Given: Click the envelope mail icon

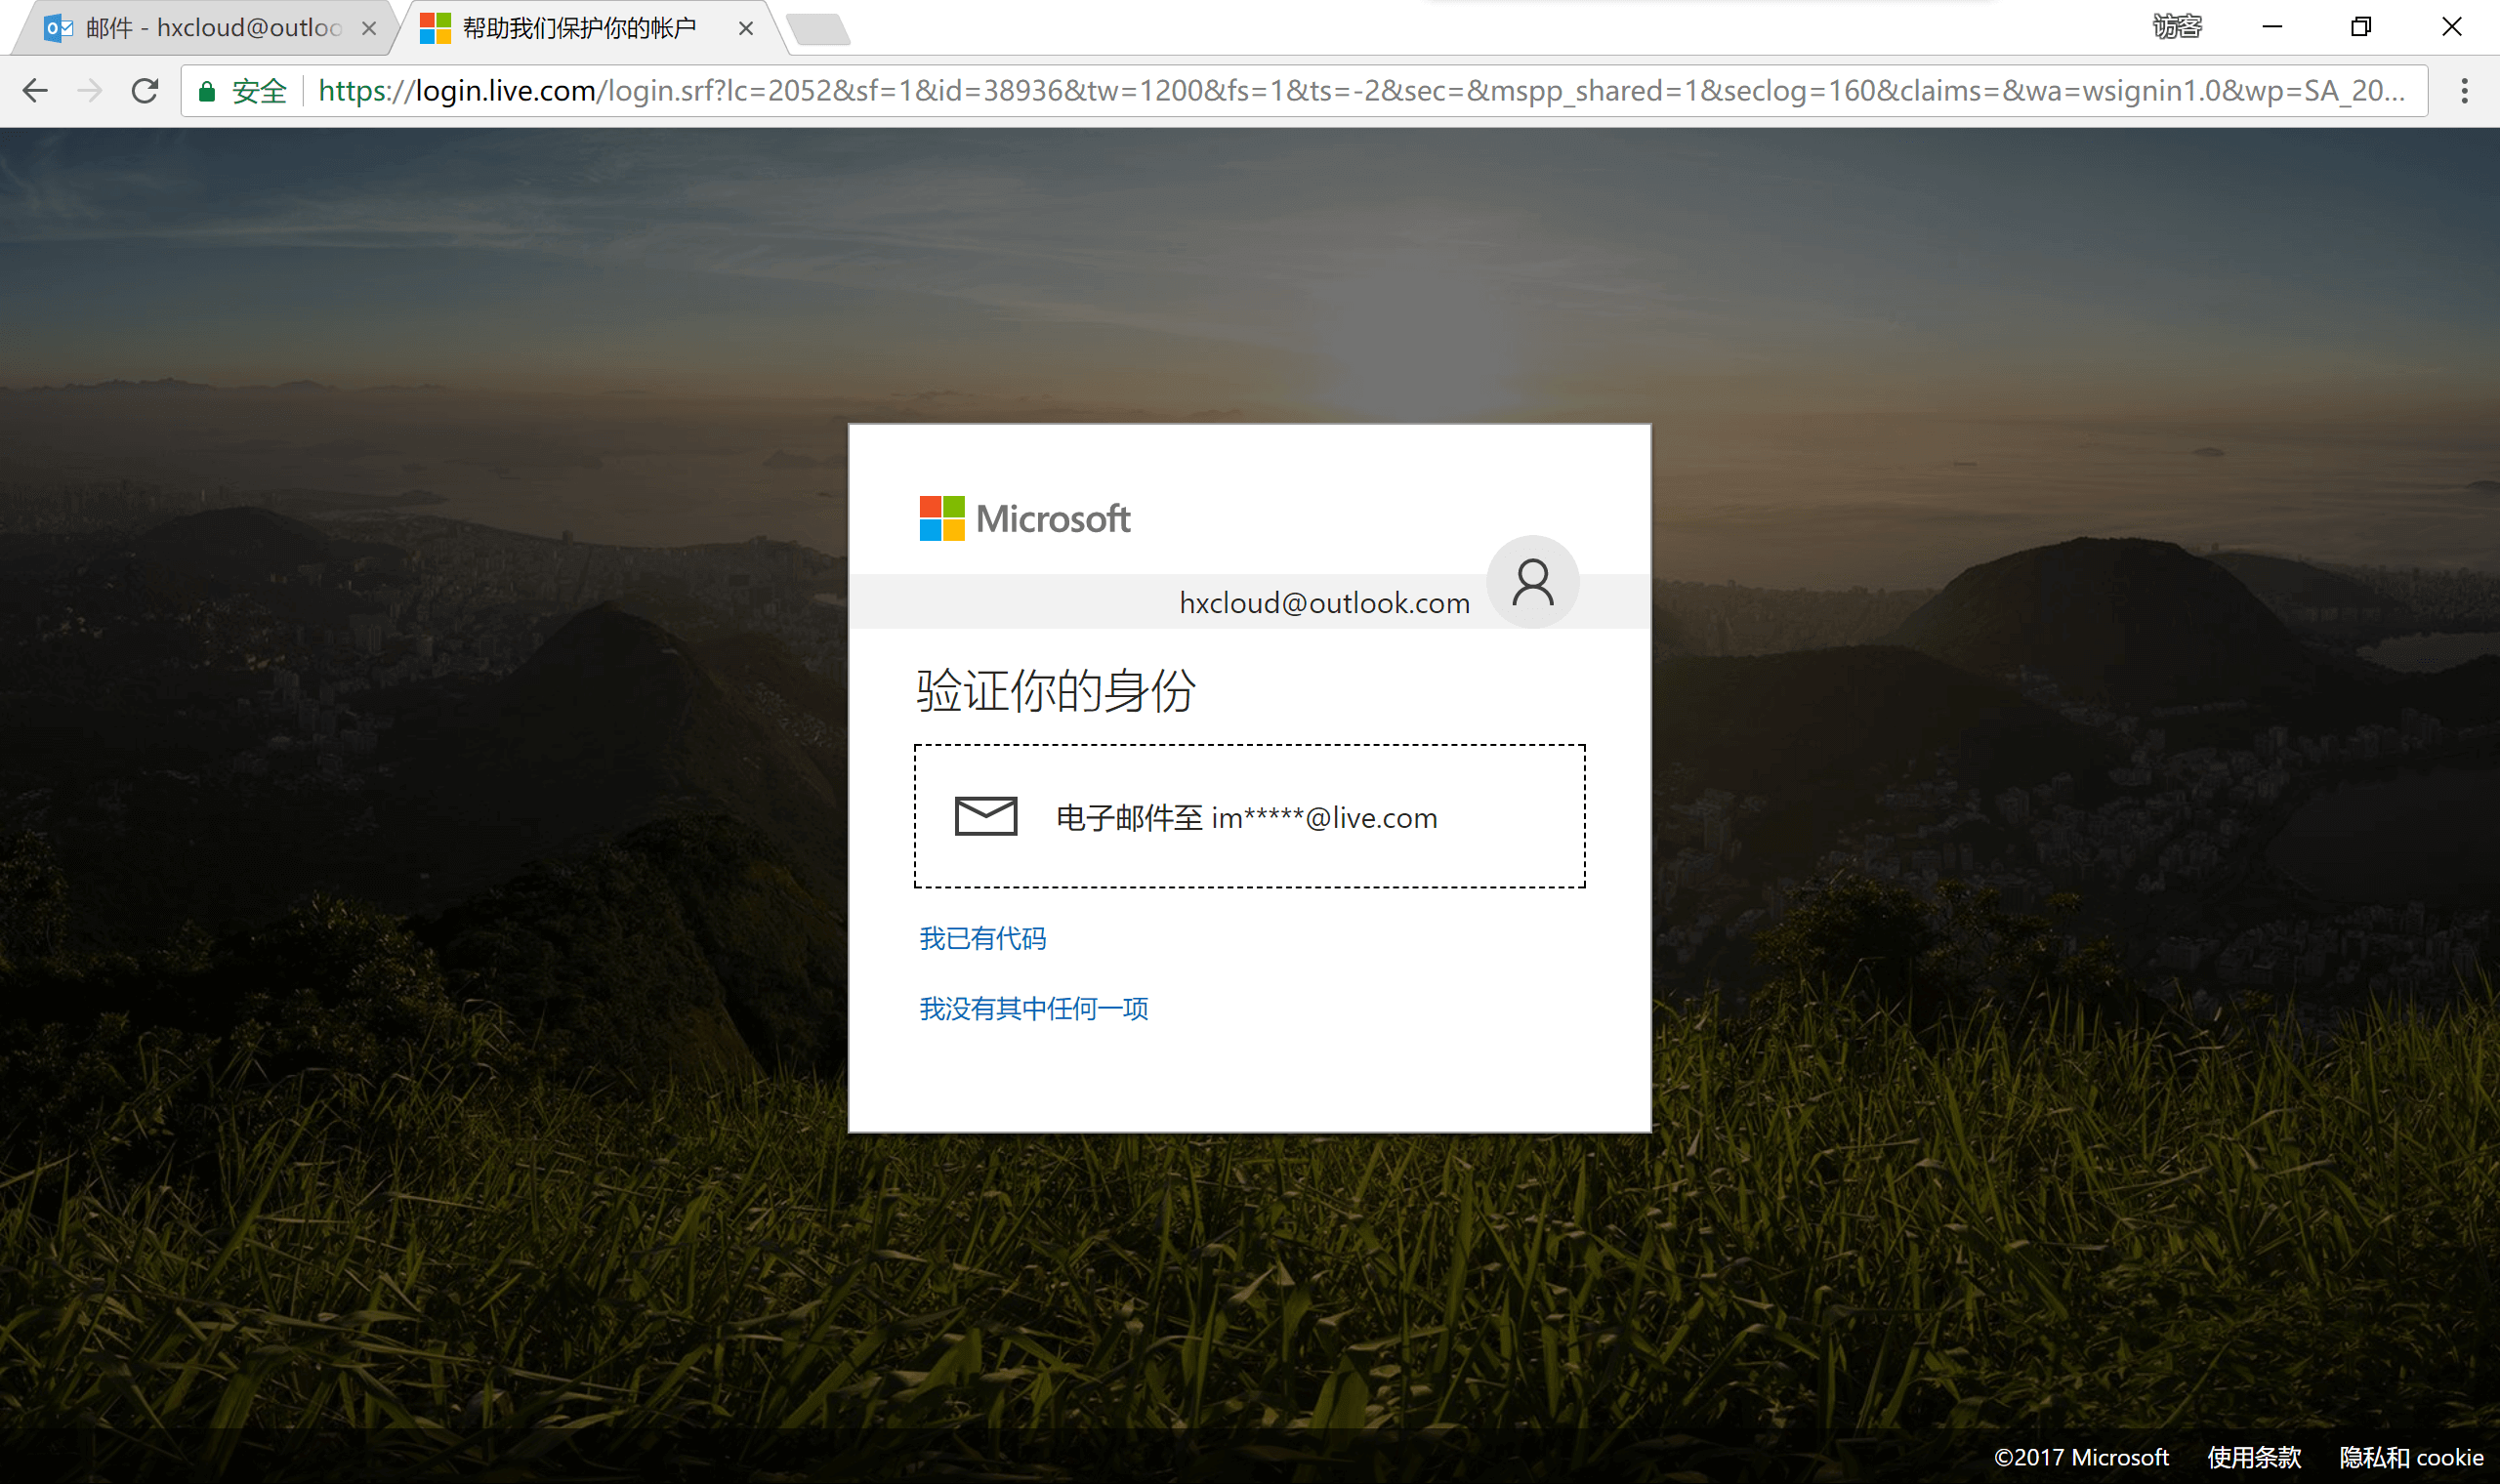Looking at the screenshot, I should click(985, 816).
